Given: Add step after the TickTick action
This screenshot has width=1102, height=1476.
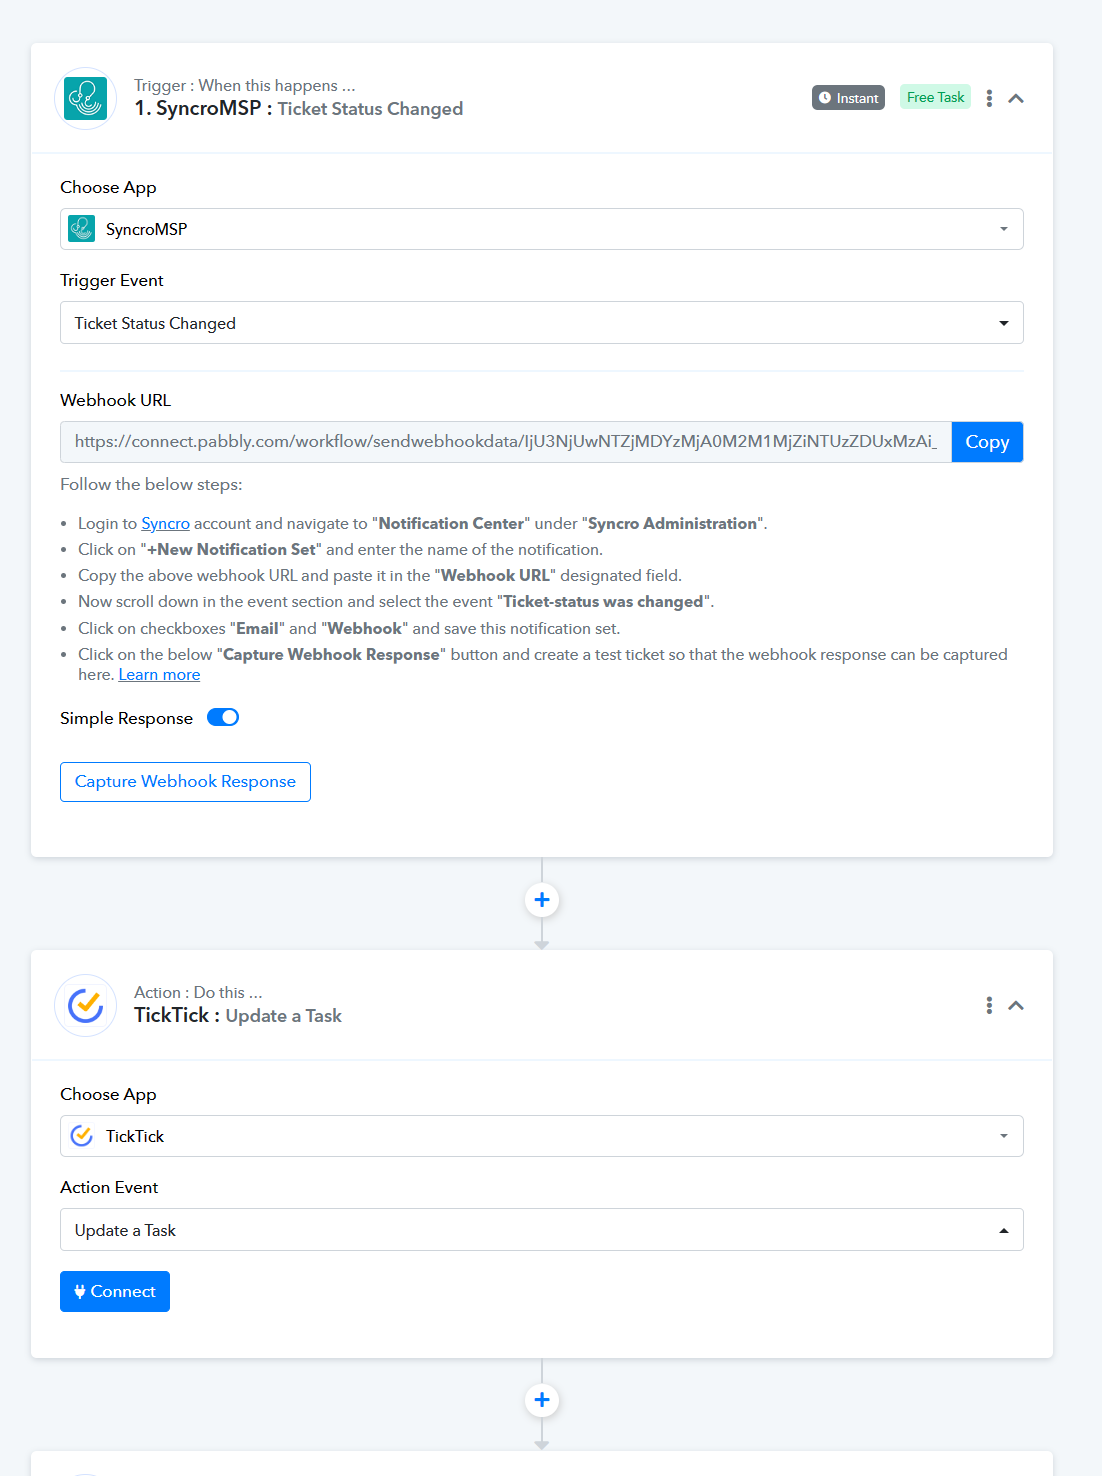Looking at the screenshot, I should coord(542,1400).
